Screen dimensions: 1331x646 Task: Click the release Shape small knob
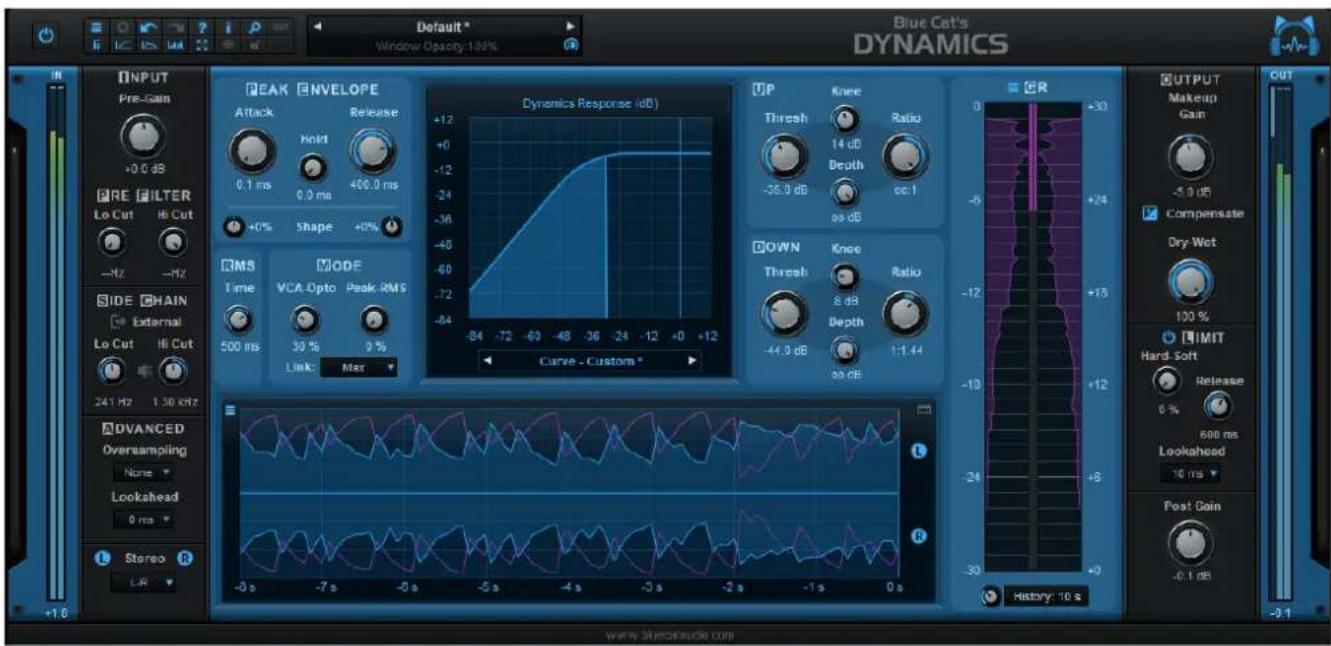391,227
